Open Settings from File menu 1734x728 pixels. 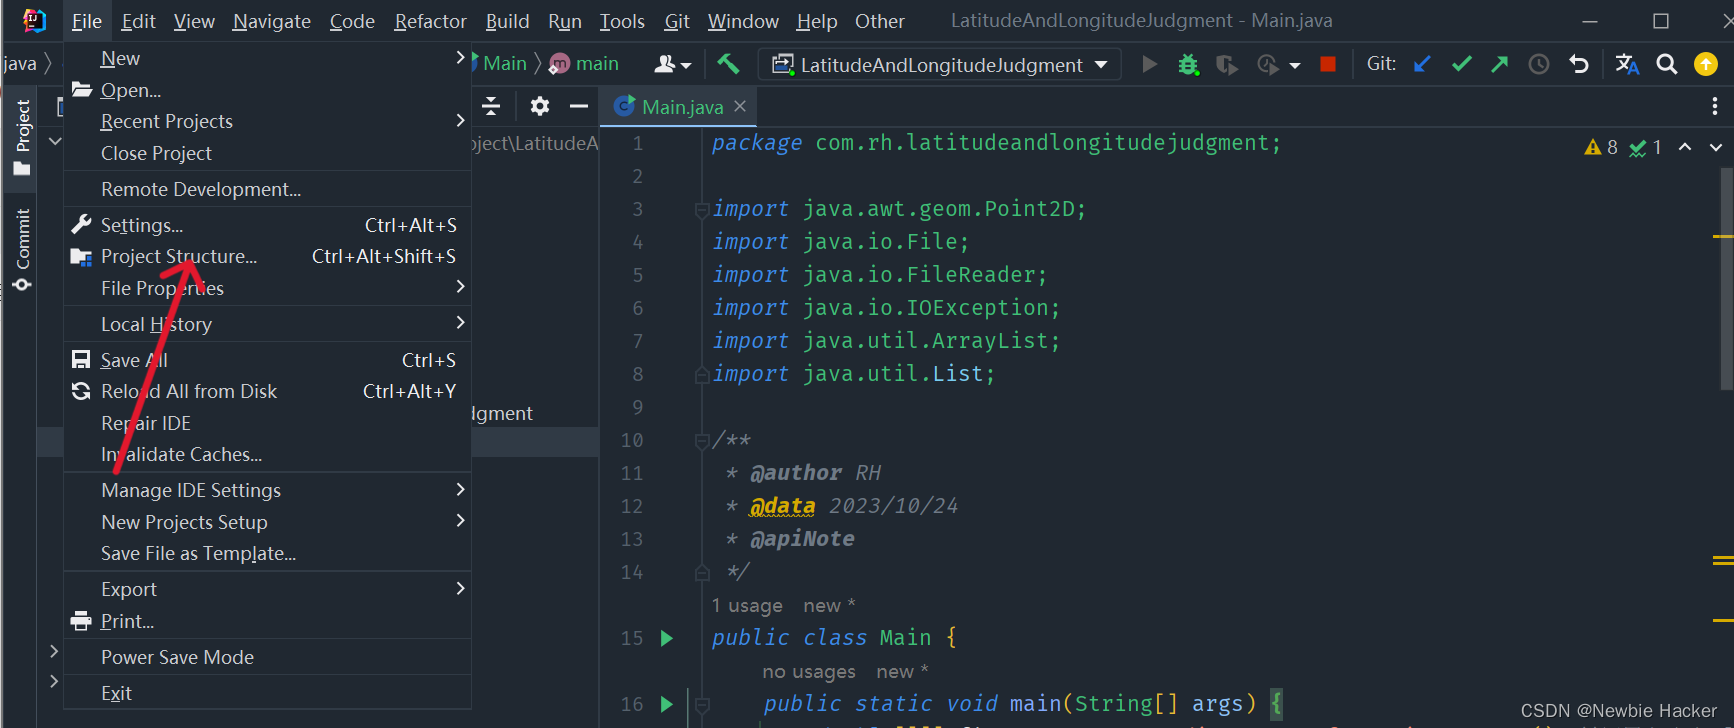click(267, 225)
